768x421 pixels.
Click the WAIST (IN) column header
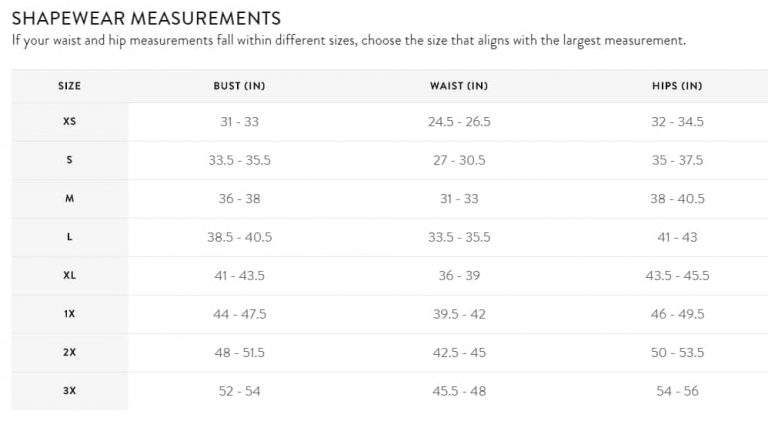point(459,86)
